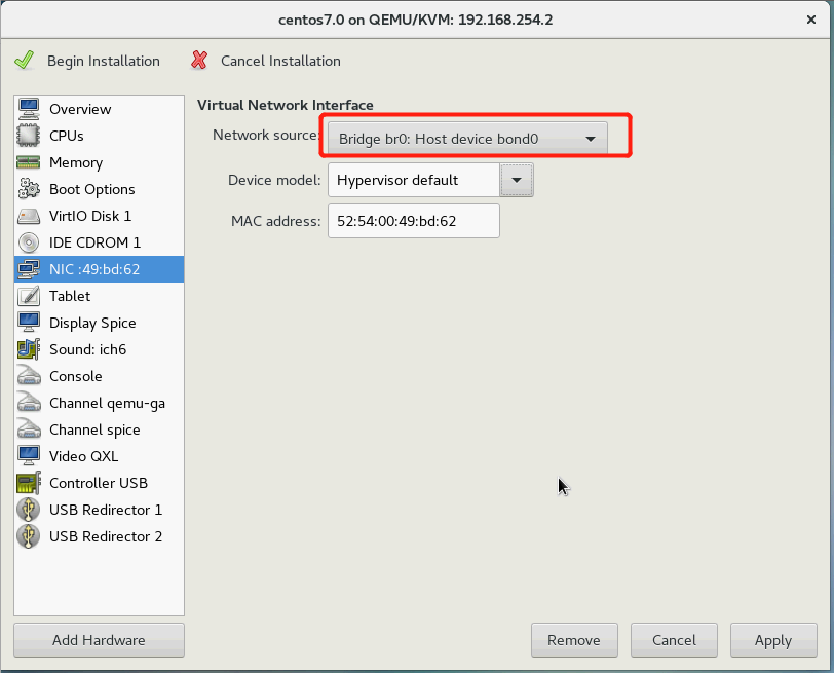This screenshot has height=673, width=834.
Task: Open the USB Redirector 2 entry
Action: tap(99, 536)
